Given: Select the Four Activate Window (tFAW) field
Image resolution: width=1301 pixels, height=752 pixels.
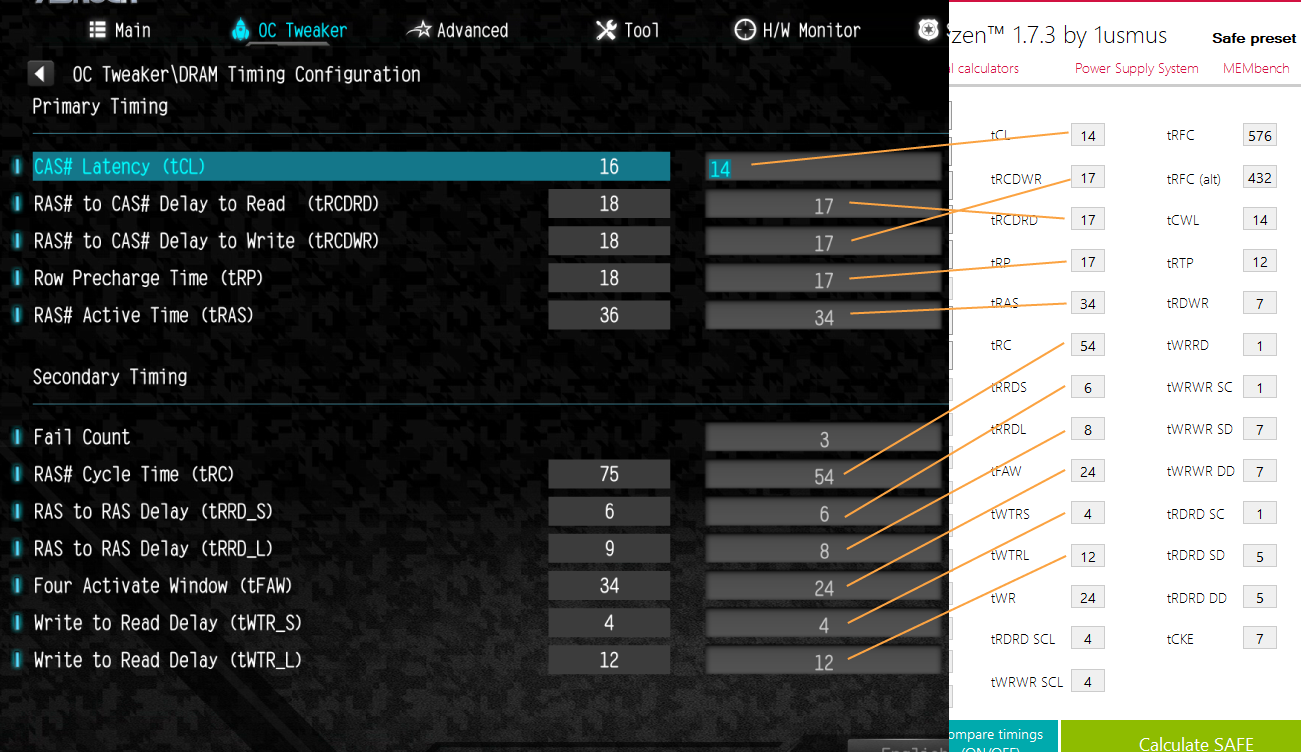Looking at the screenshot, I should [822, 587].
